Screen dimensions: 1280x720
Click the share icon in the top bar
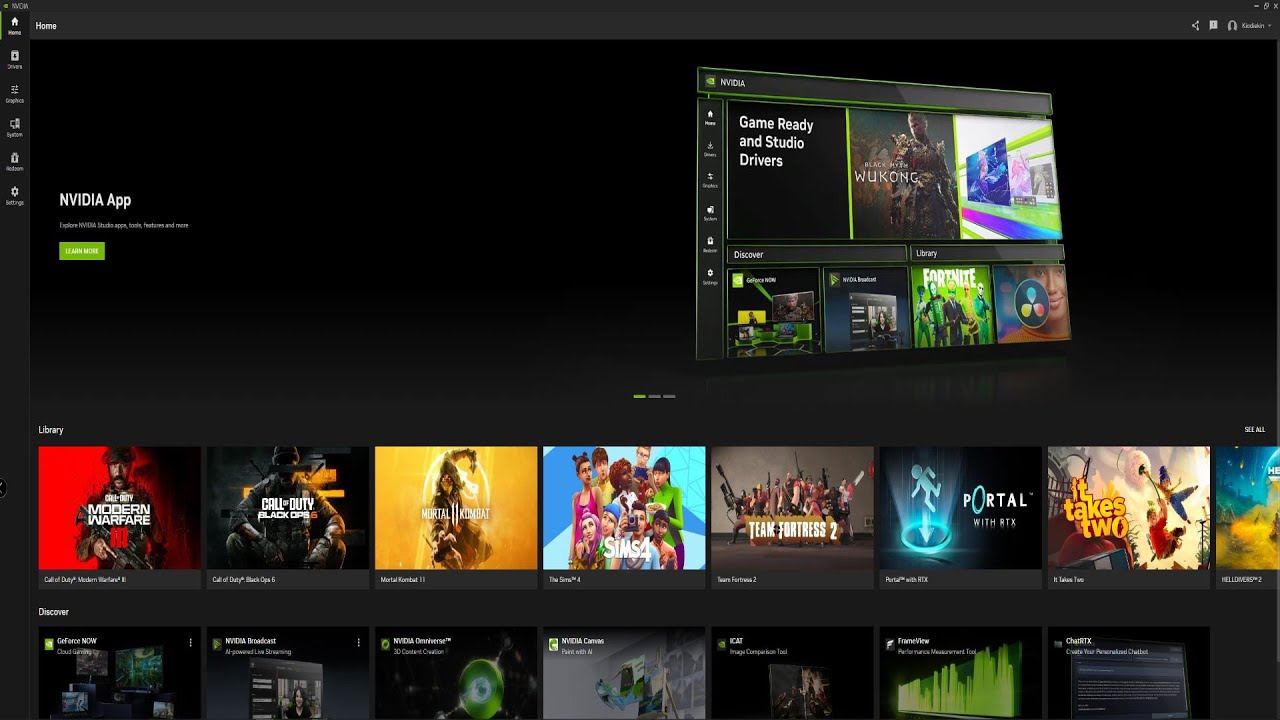1195,26
